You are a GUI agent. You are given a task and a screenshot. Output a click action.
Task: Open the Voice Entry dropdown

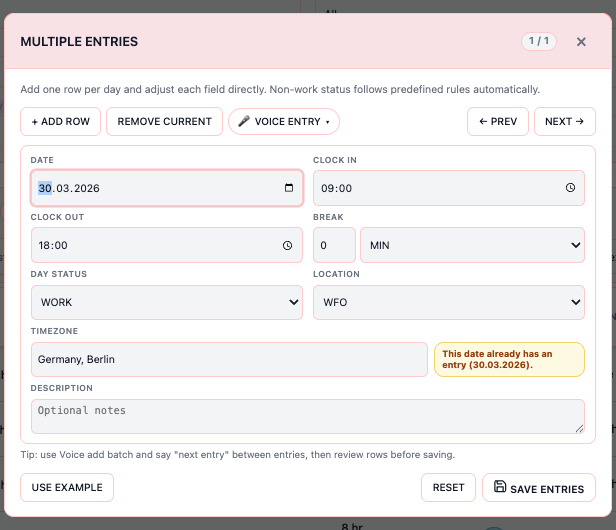[284, 122]
